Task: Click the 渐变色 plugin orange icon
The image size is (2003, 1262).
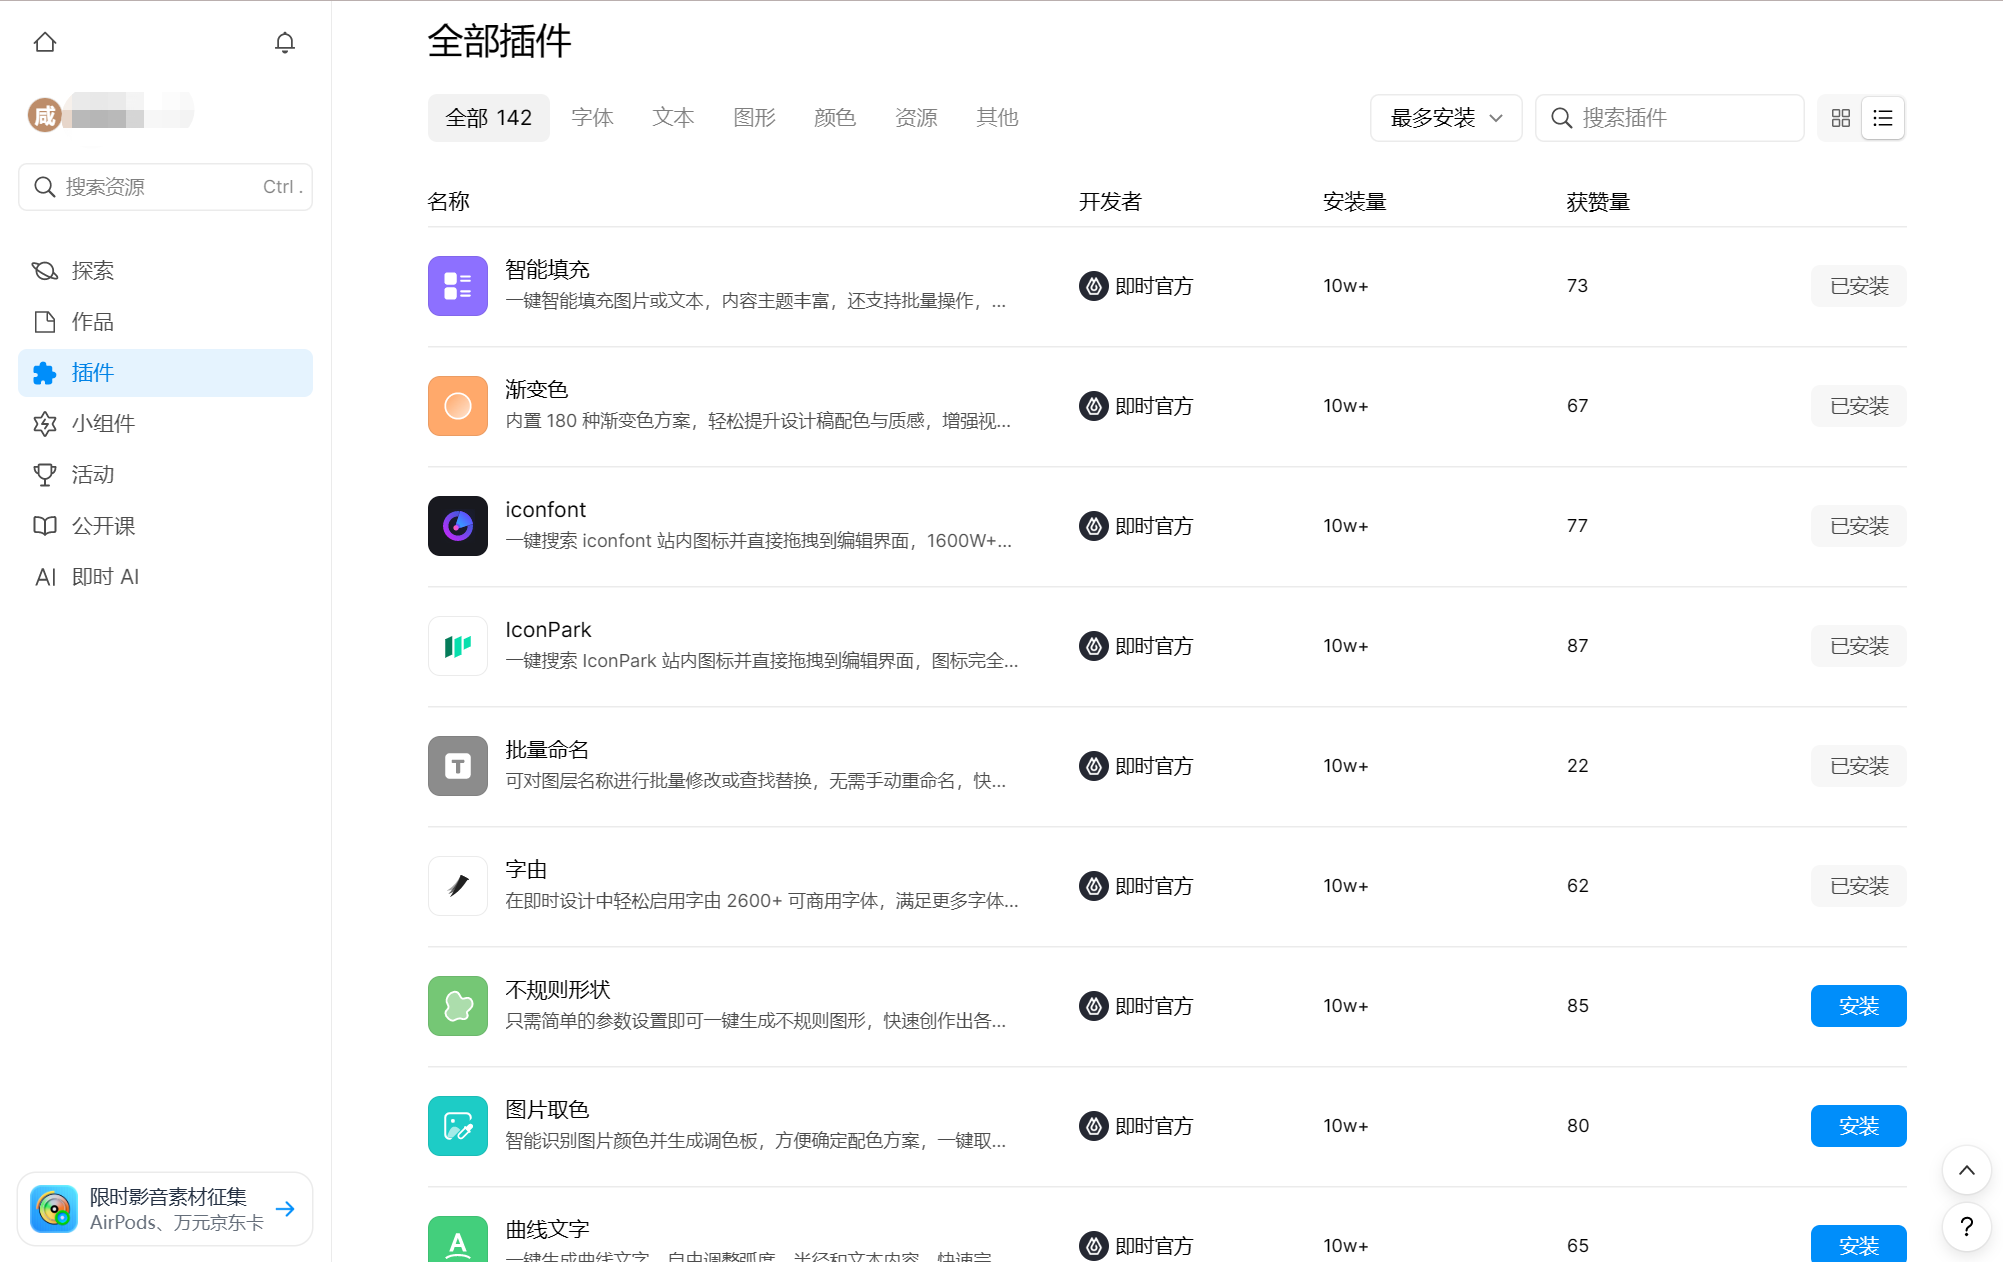Action: [457, 406]
